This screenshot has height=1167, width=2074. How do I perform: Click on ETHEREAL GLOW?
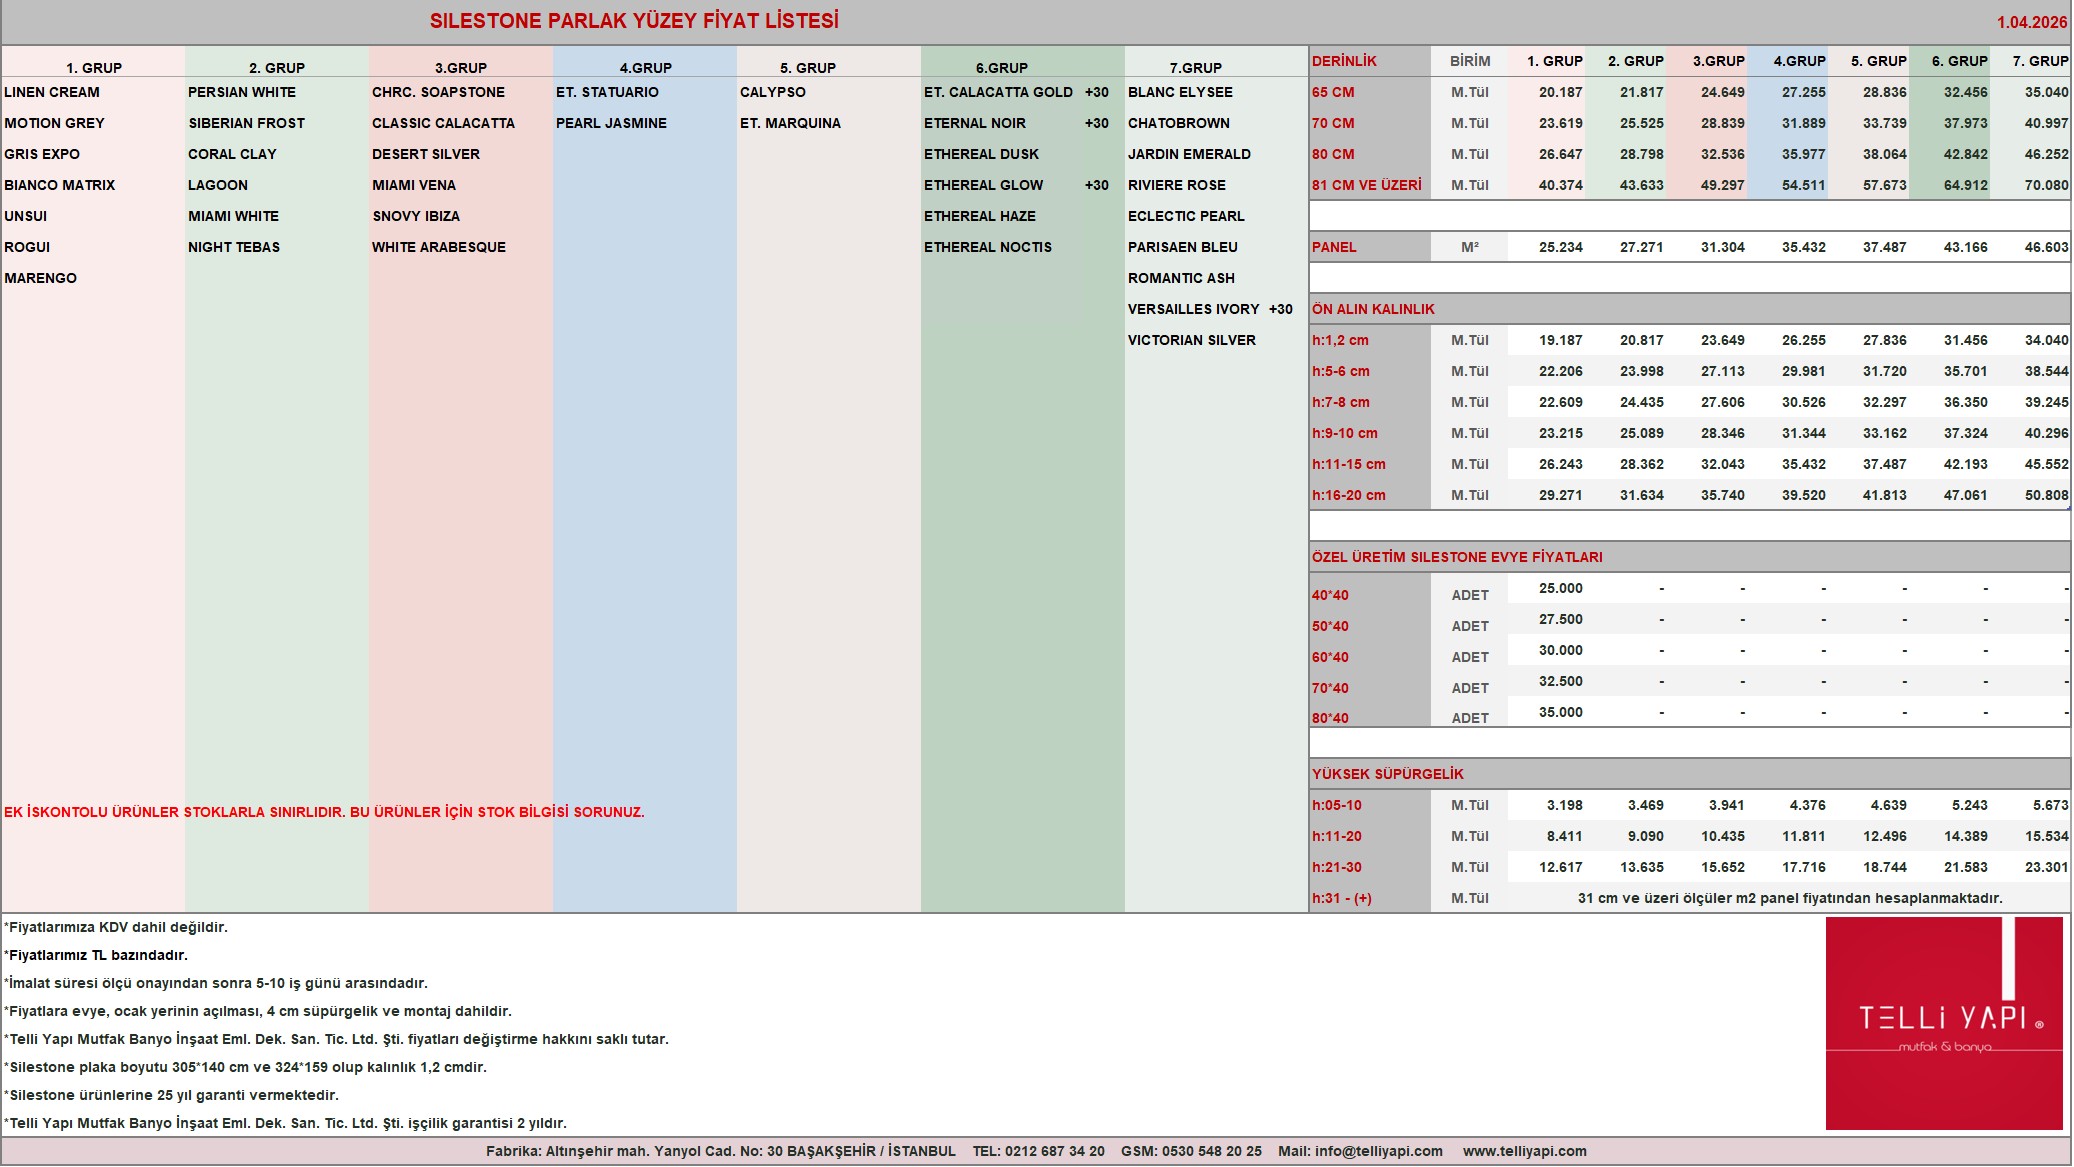click(983, 185)
